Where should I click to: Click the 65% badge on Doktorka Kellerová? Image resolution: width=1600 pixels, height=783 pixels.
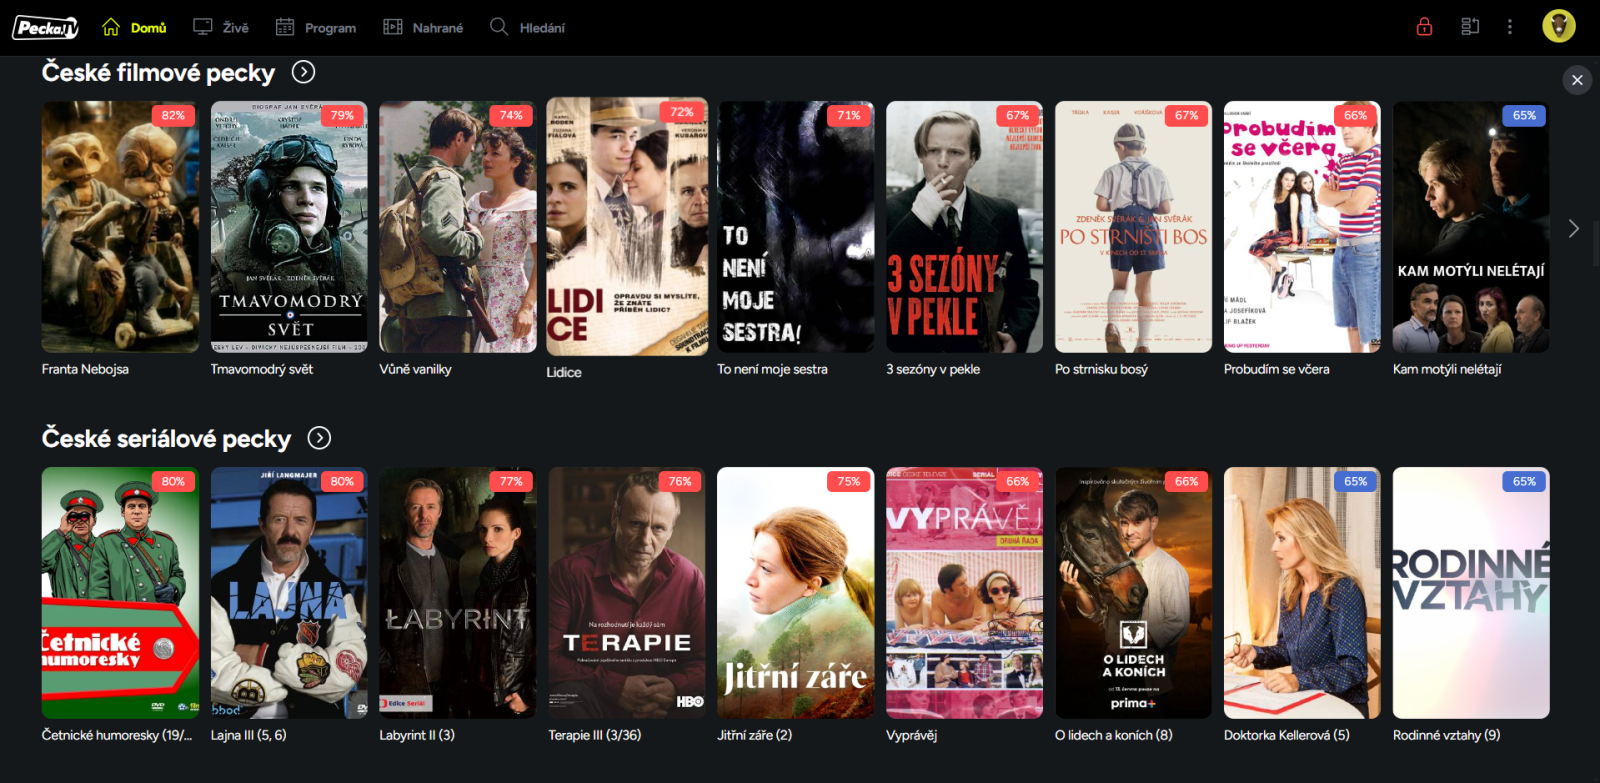pyautogui.click(x=1355, y=481)
